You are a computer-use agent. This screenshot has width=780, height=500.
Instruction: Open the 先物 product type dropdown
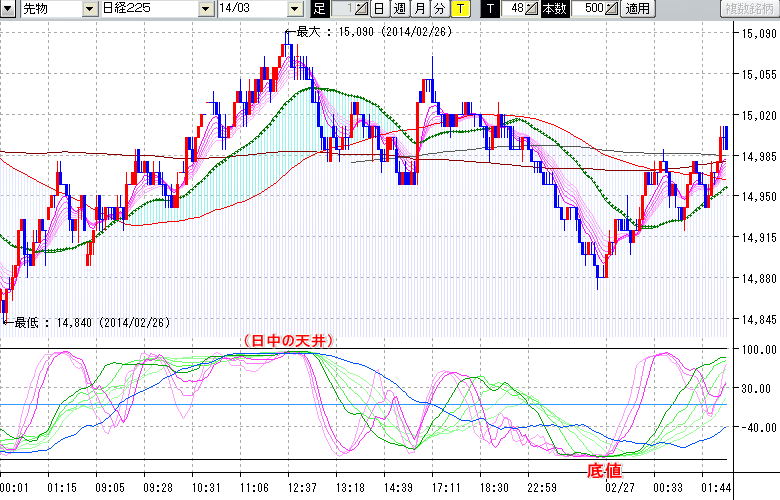point(91,9)
